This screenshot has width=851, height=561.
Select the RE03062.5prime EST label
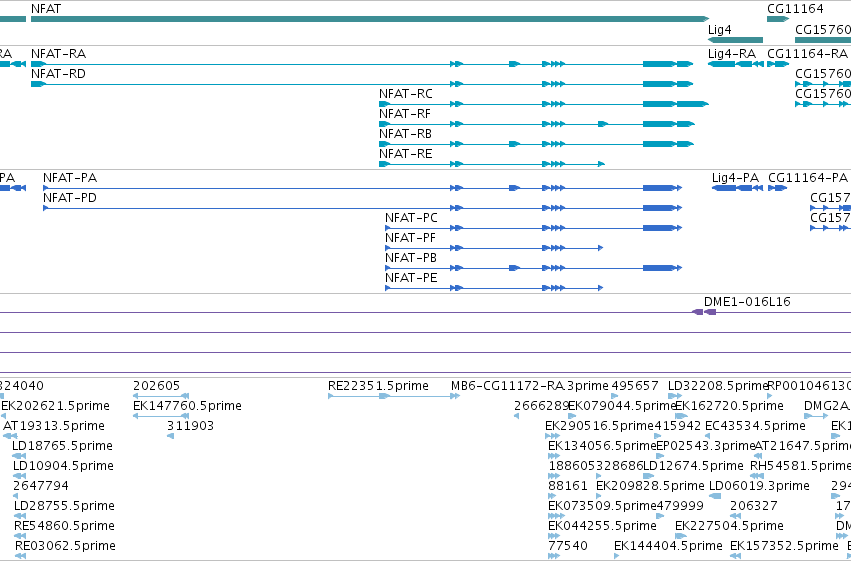[x=65, y=546]
